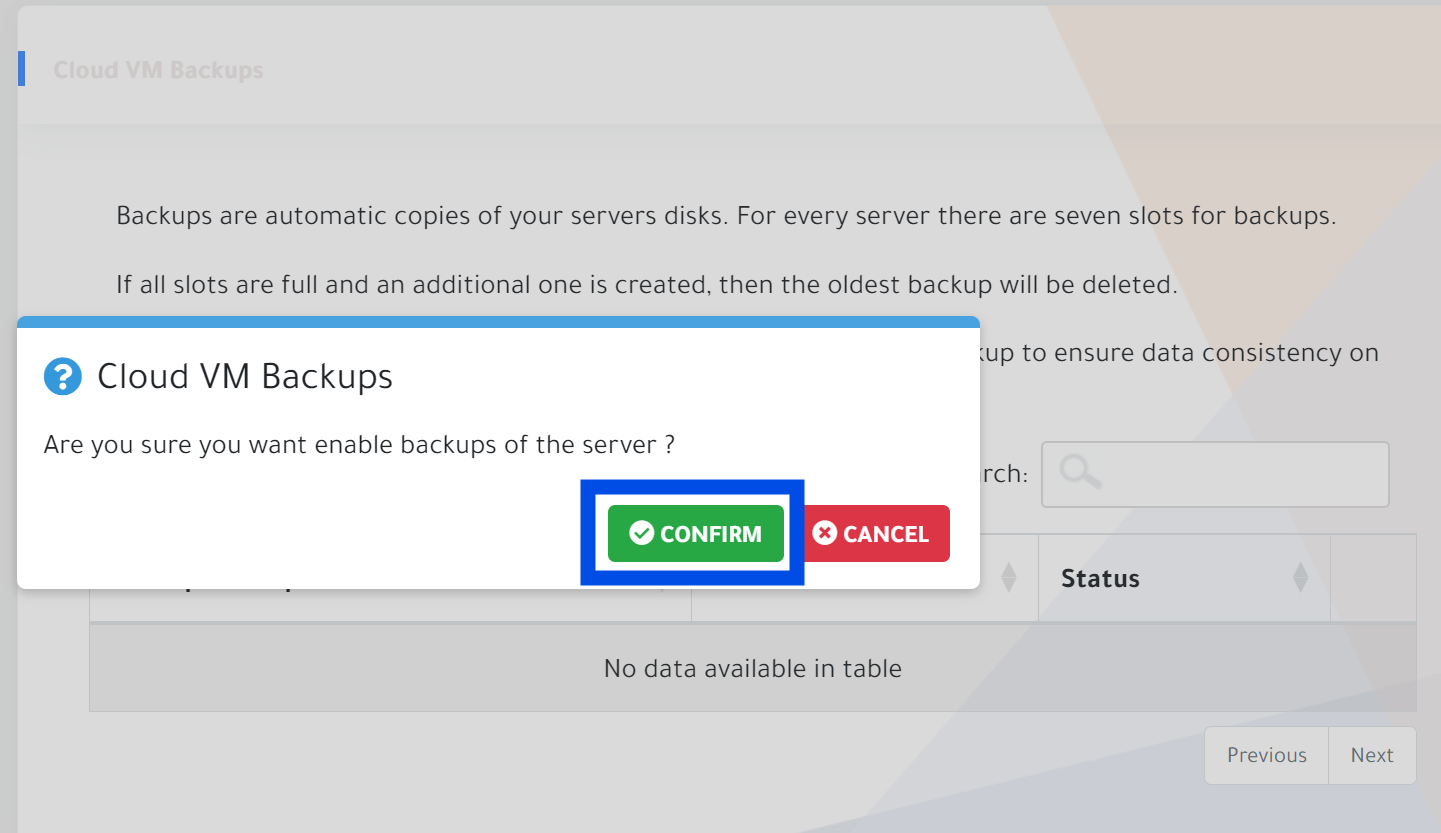
Task: Click the blue question mark dialog icon
Action: 62,377
